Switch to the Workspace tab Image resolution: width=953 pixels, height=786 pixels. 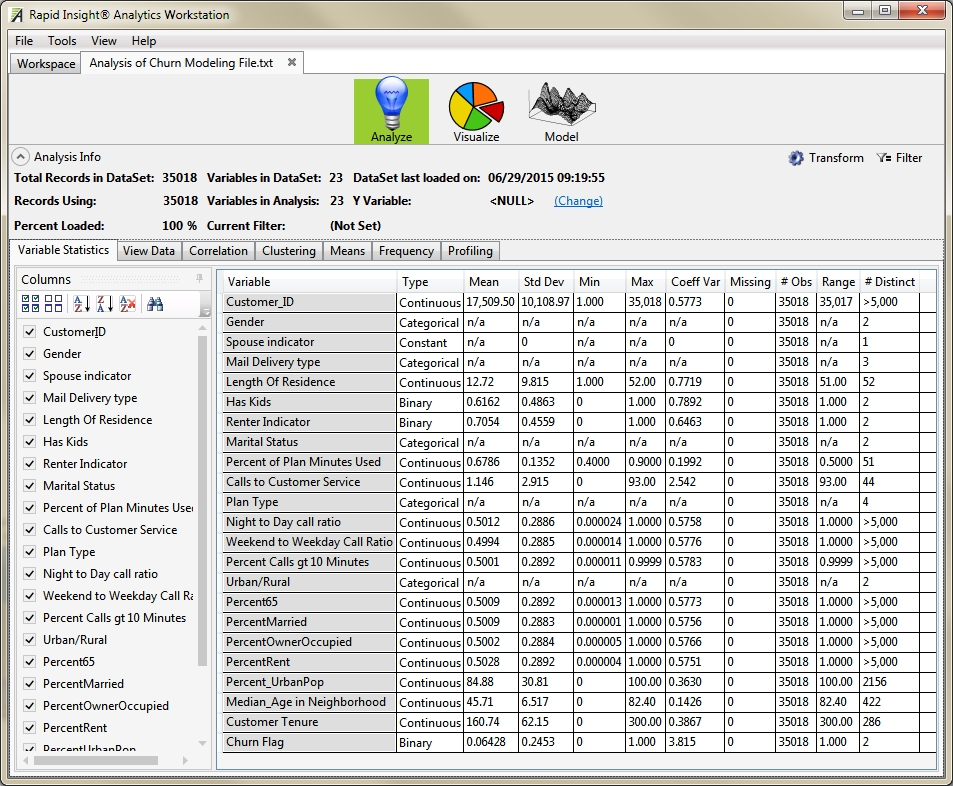46,64
